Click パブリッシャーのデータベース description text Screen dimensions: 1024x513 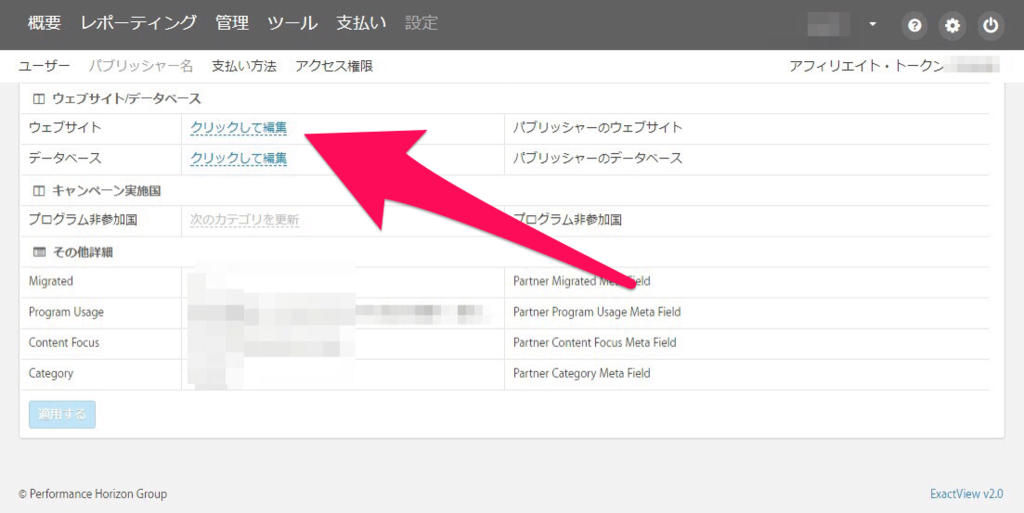(x=598, y=159)
